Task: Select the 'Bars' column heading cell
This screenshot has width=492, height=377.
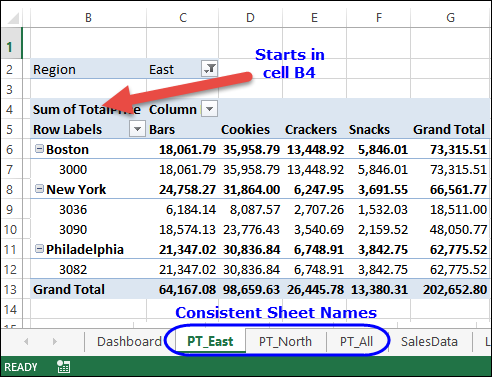Action: [x=183, y=129]
